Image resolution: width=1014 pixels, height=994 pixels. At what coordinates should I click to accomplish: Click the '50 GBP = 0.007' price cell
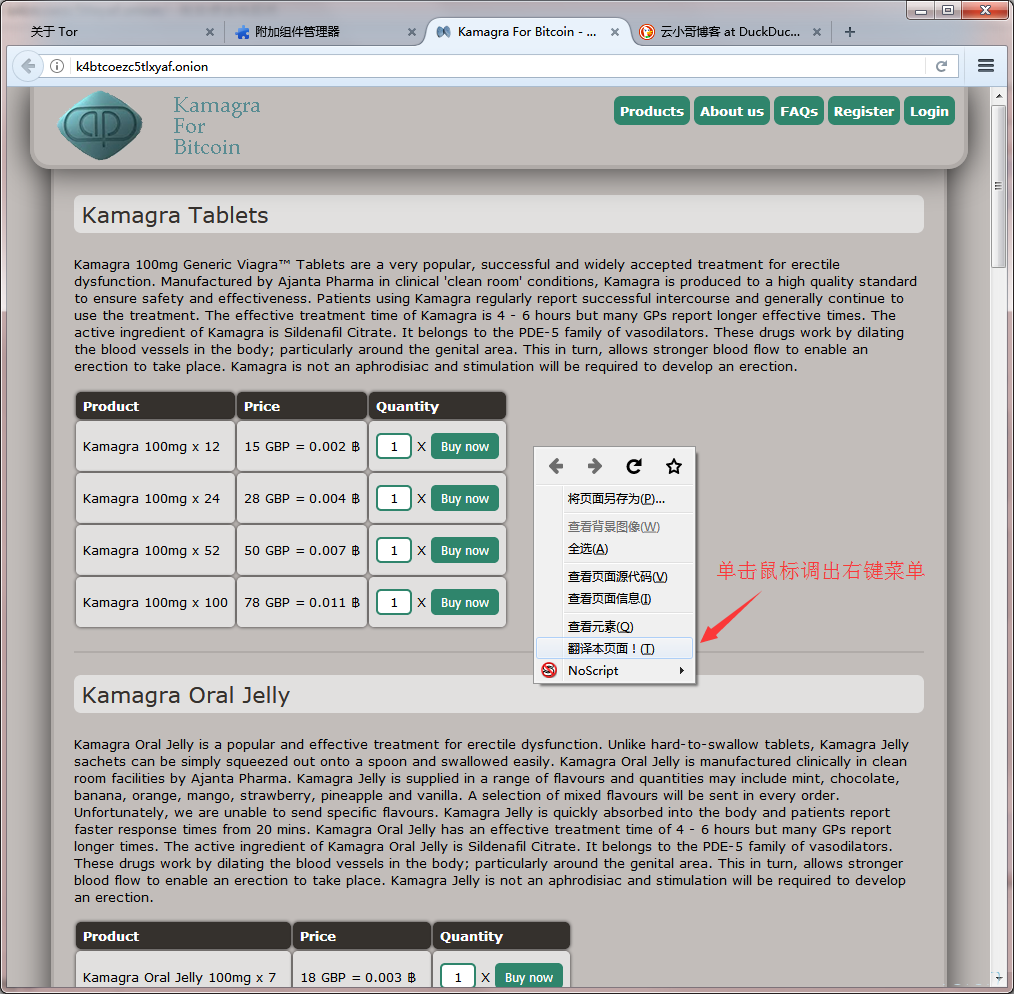pos(301,550)
